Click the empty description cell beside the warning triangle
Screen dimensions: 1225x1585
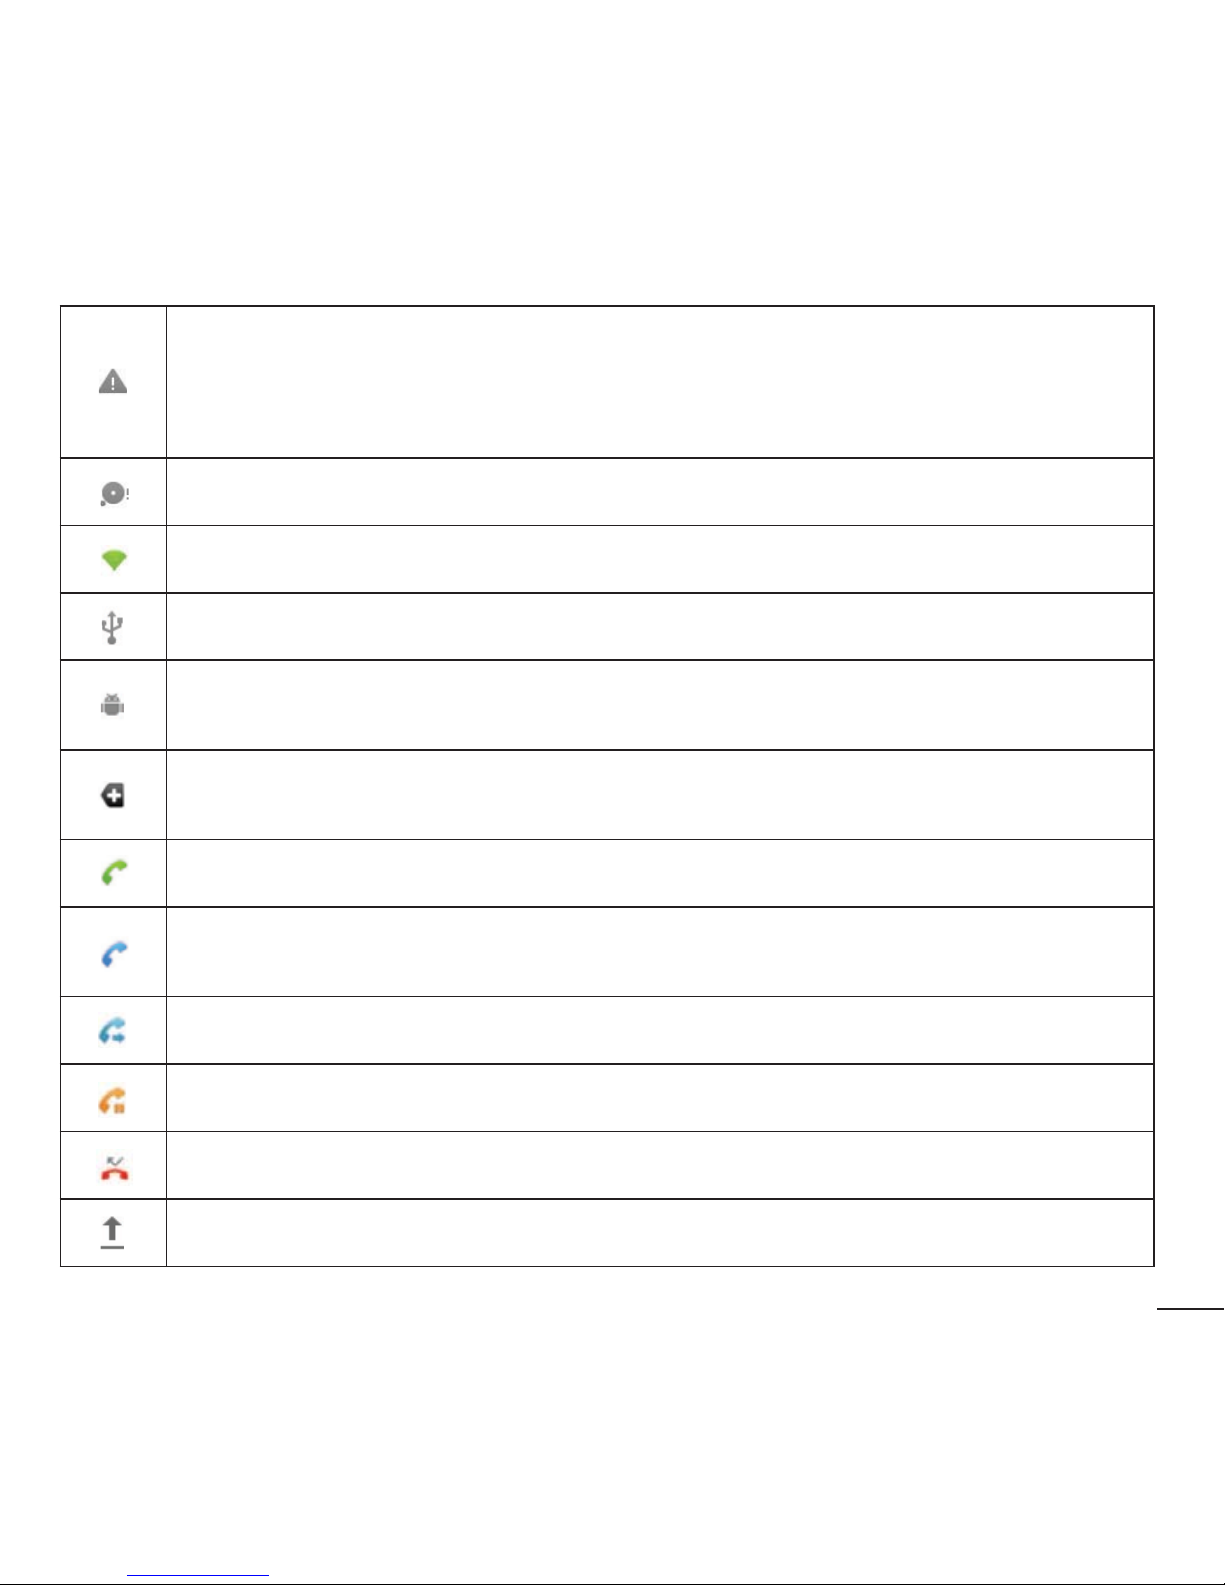tap(660, 382)
